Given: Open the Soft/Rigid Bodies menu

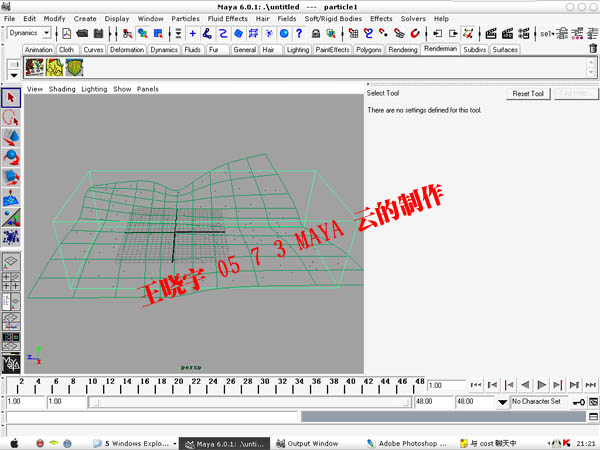Looking at the screenshot, I should 333,19.
